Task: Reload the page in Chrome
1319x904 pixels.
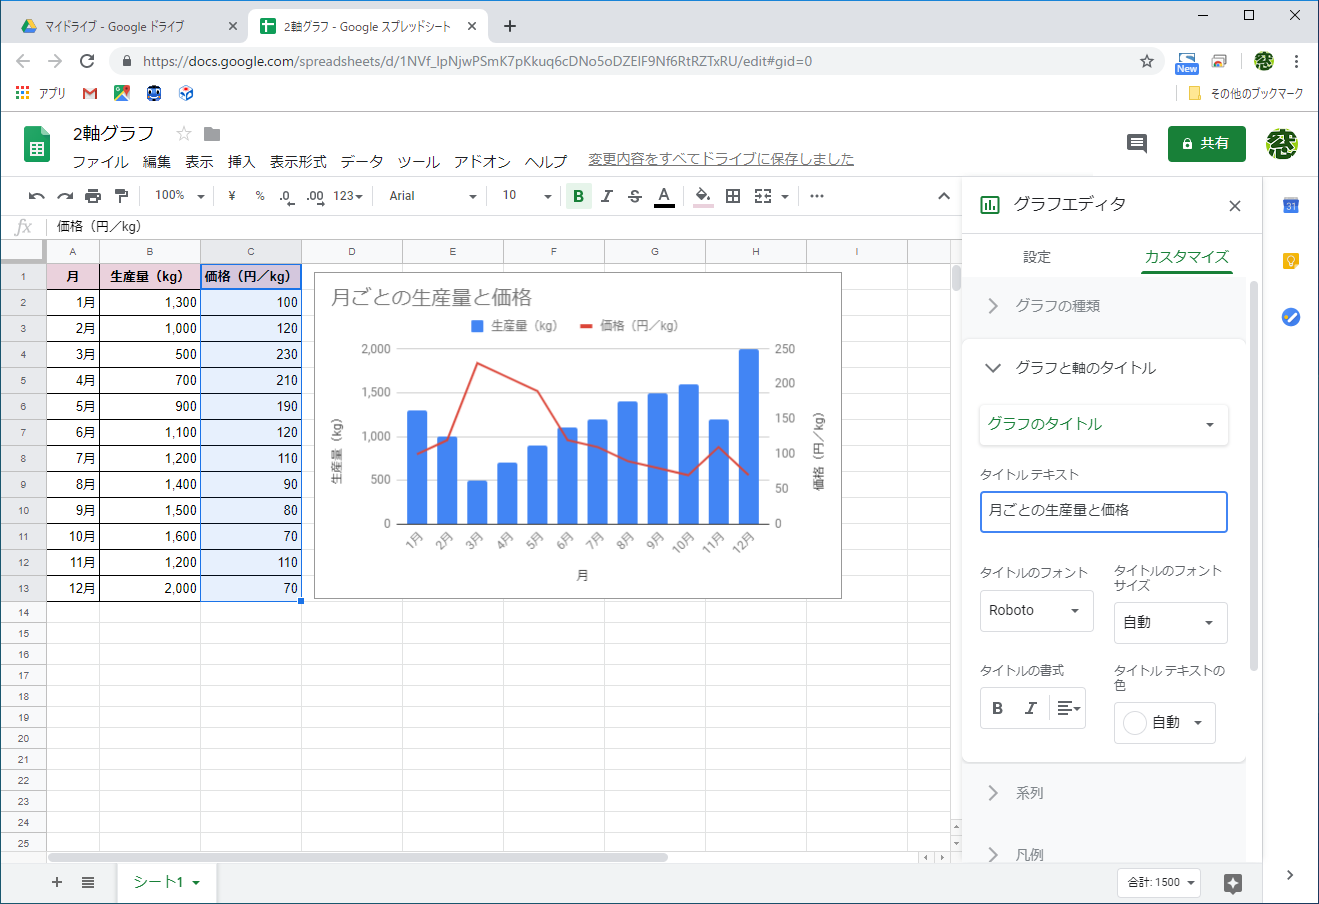Action: coord(87,61)
